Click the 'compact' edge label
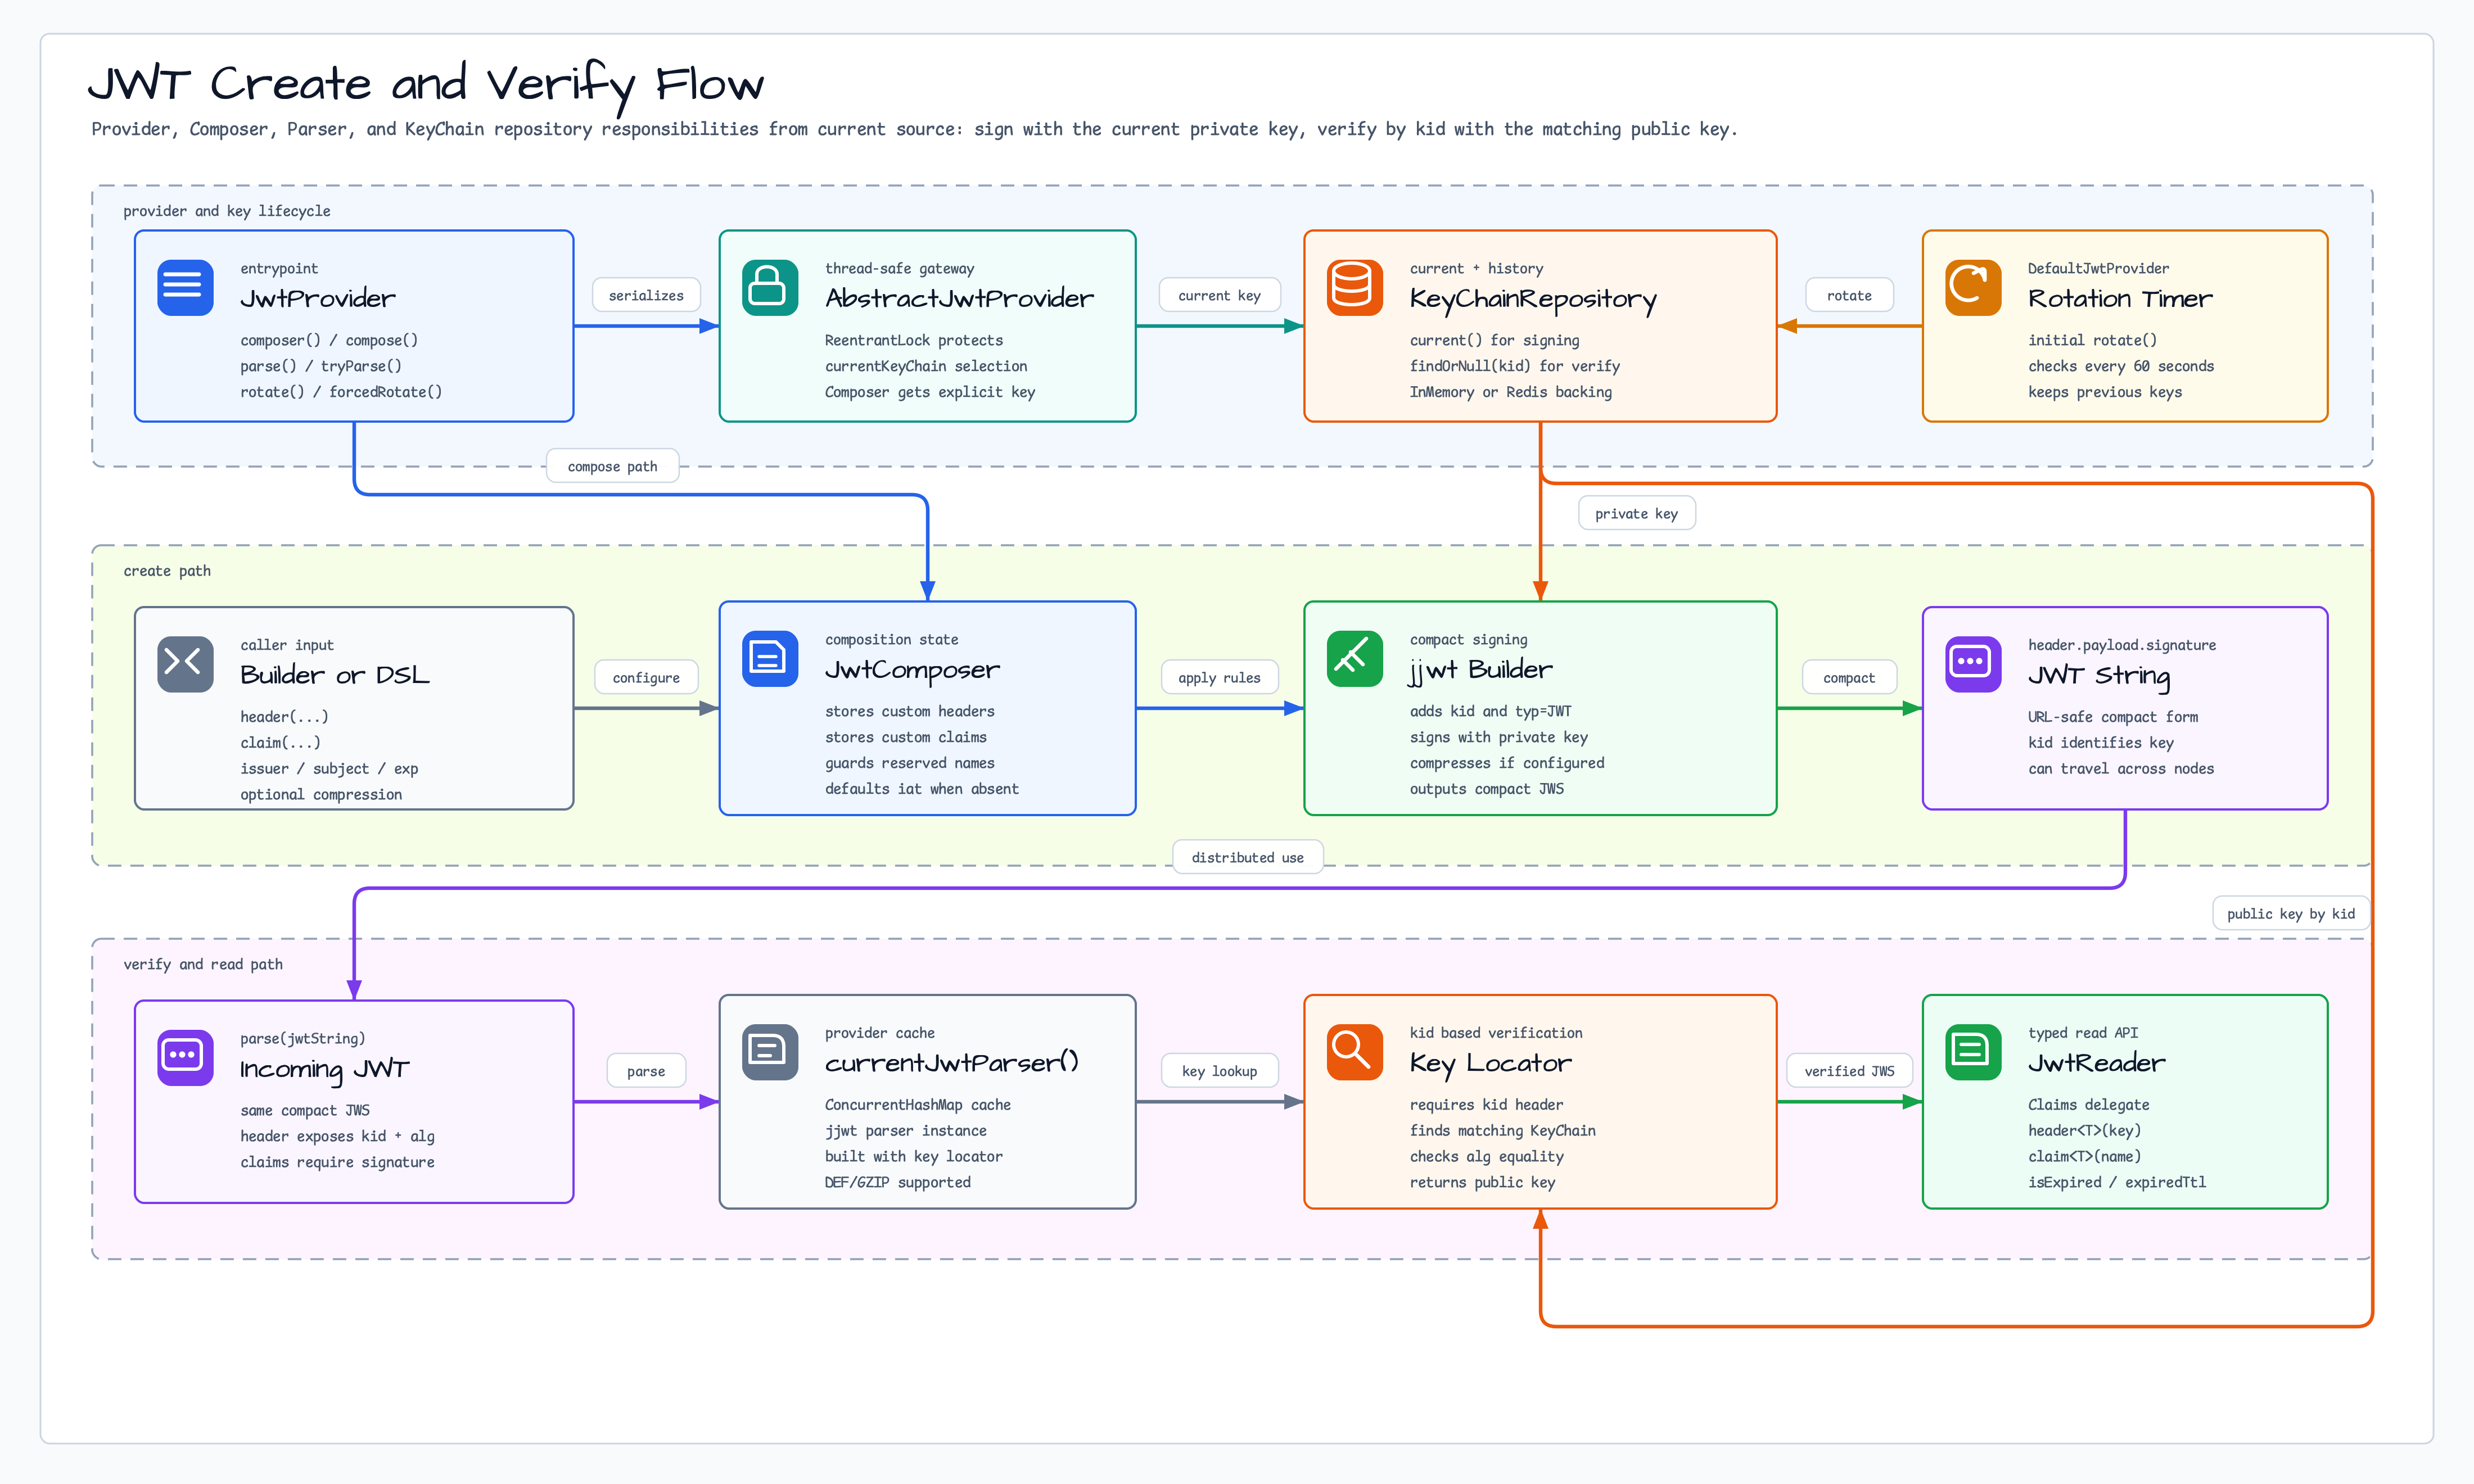Screen dimensions: 2474x1484 (x=1849, y=677)
